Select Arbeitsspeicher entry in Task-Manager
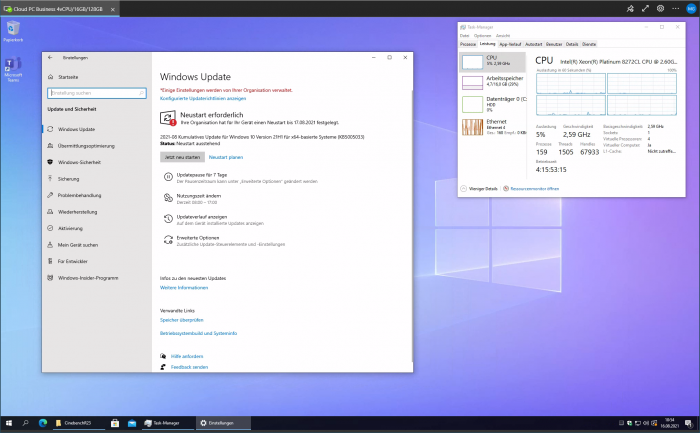Viewport: 700px width, 433px height. [x=493, y=82]
